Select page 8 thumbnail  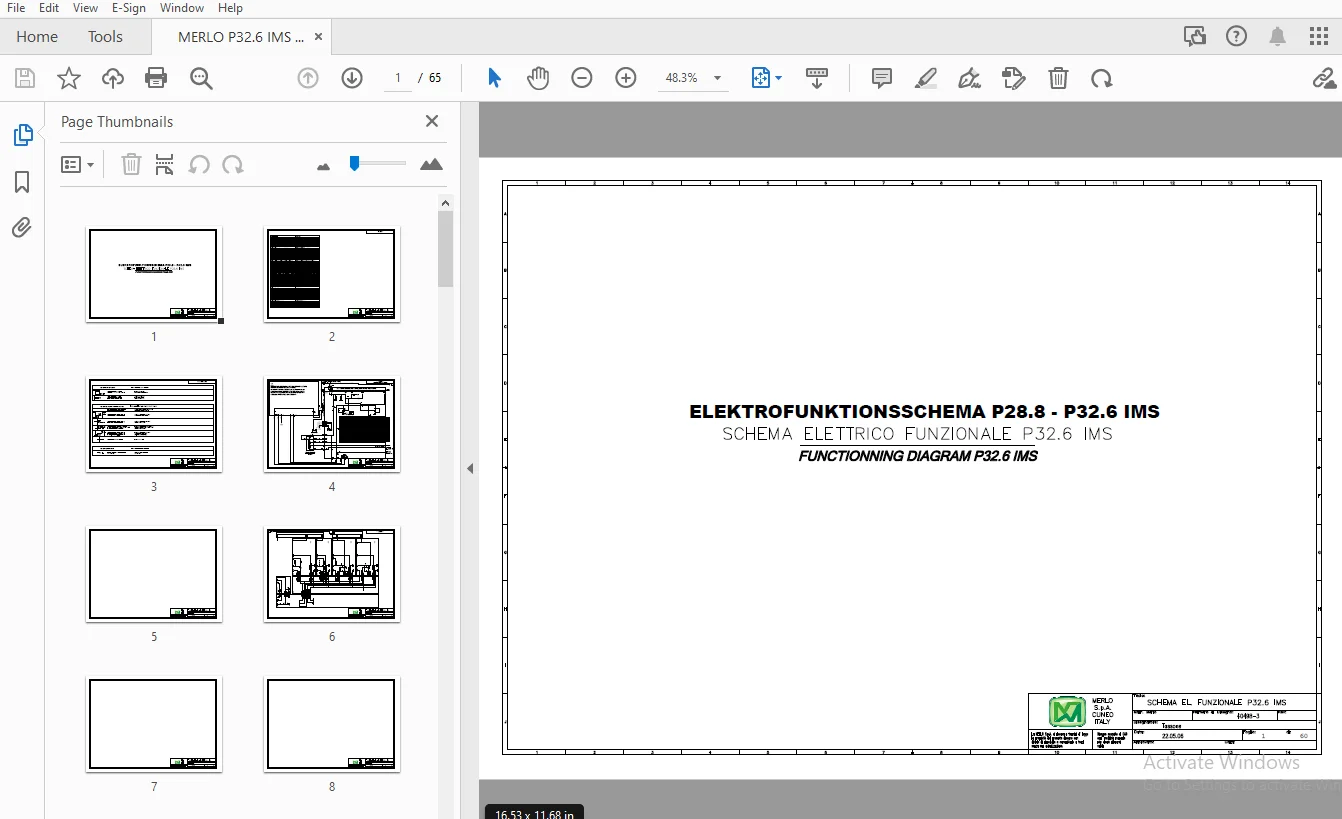click(x=332, y=724)
